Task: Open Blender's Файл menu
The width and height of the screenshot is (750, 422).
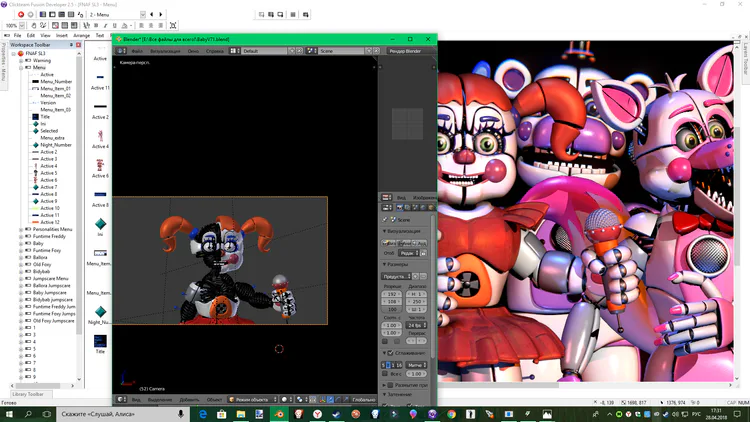Action: pyautogui.click(x=137, y=51)
